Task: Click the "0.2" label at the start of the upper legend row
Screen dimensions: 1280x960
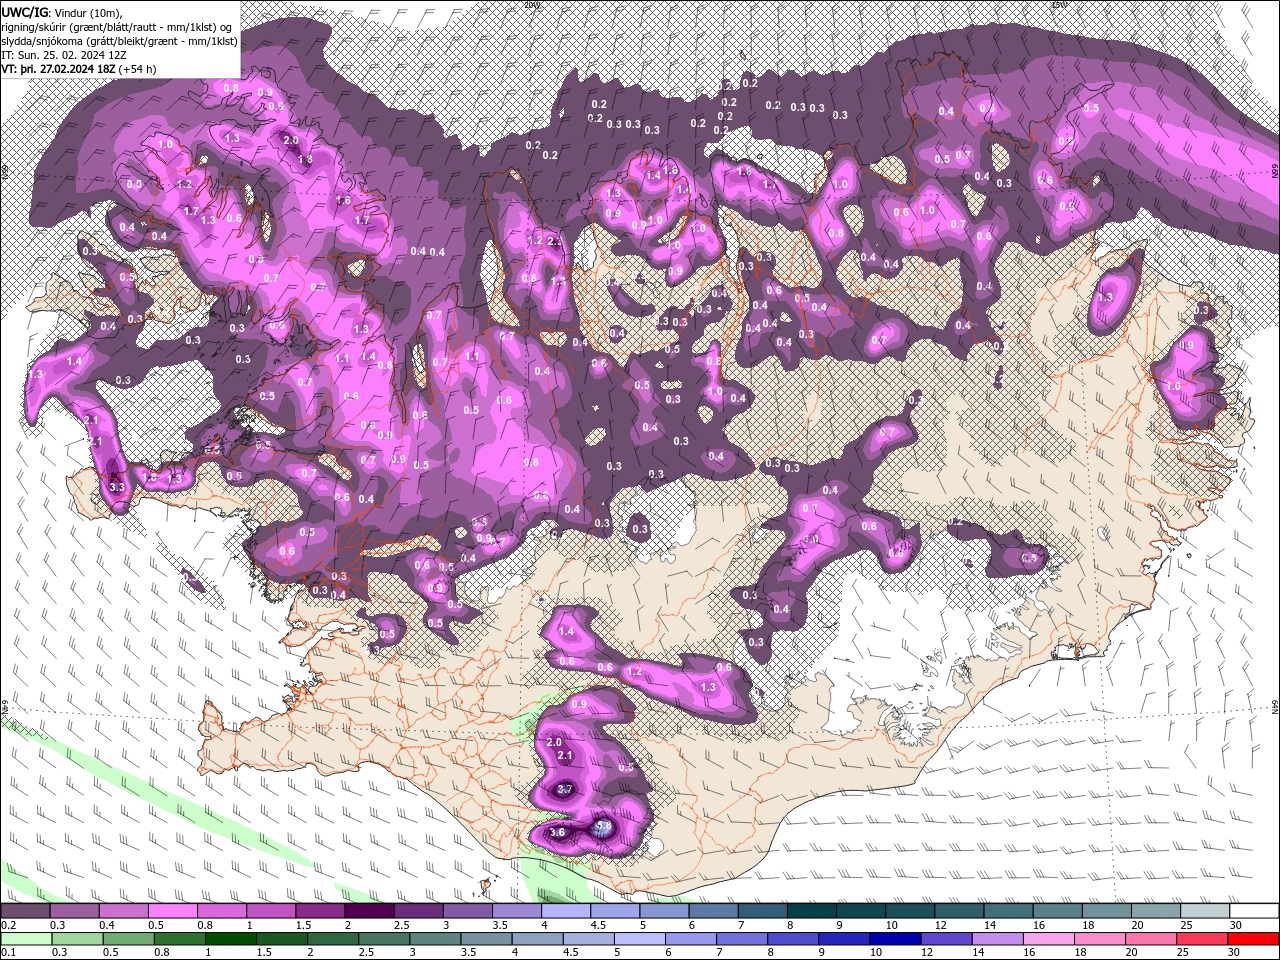Action: pos(7,925)
